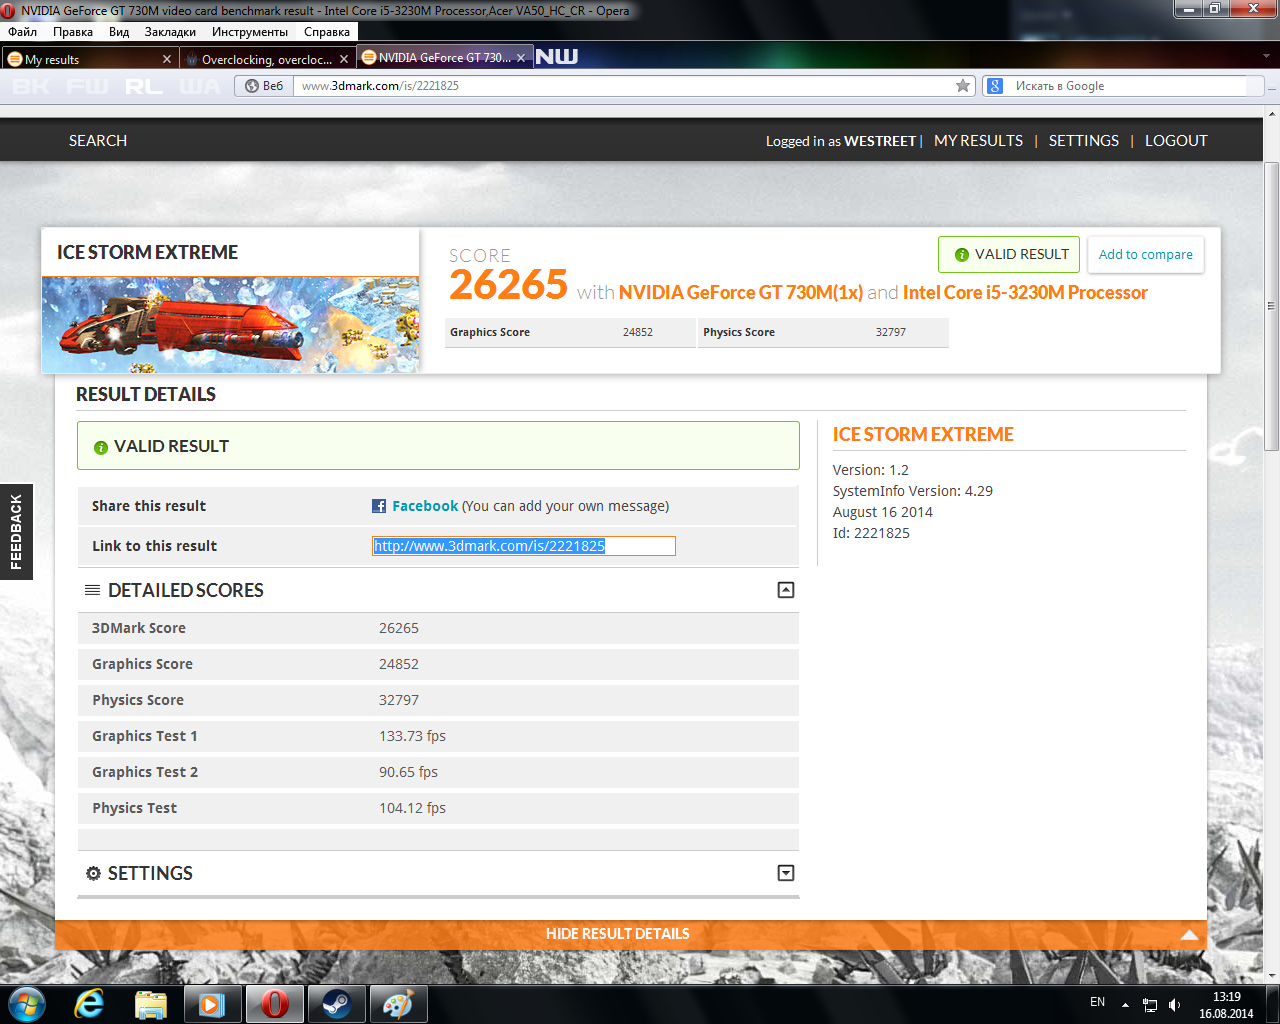
Task: Click the Facebook share link
Action: tap(425, 506)
